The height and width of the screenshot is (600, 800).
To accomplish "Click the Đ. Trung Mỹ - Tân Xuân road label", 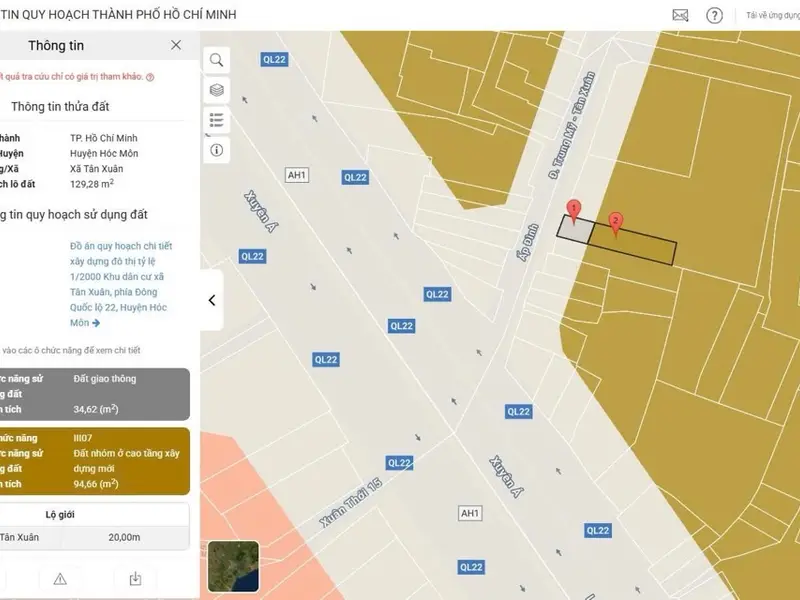I will pyautogui.click(x=571, y=125).
